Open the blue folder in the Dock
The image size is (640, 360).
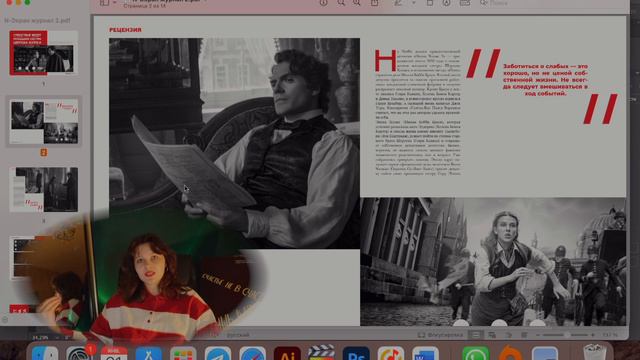click(x=545, y=353)
